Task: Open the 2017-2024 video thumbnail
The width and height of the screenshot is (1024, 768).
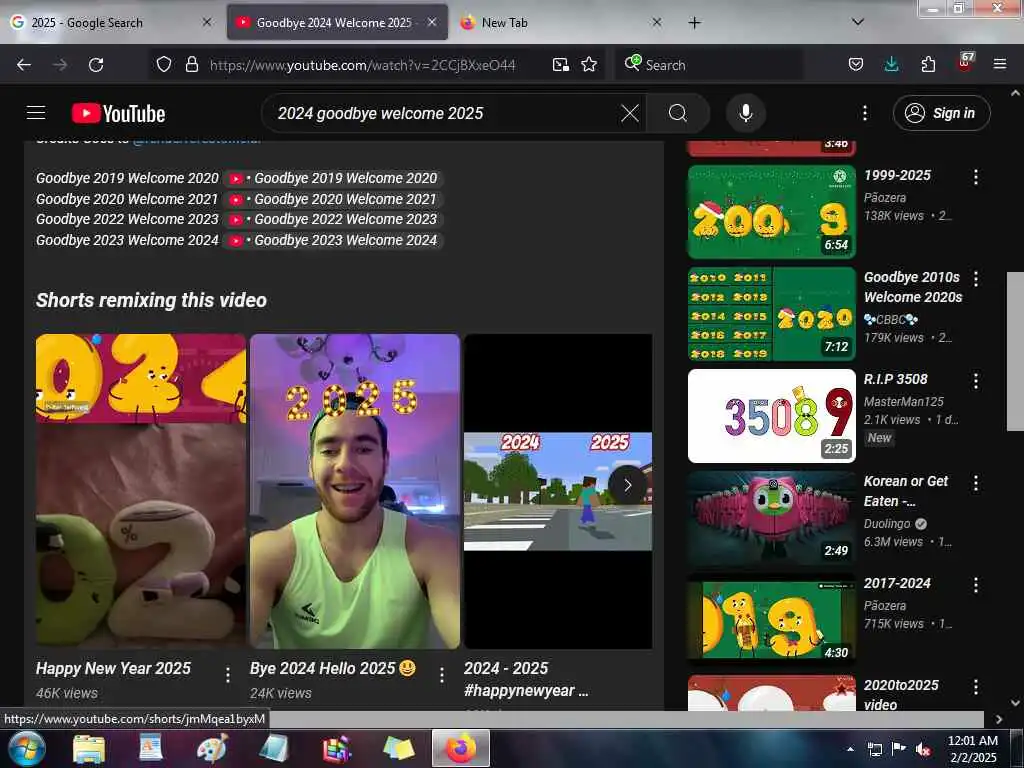Action: 771,620
